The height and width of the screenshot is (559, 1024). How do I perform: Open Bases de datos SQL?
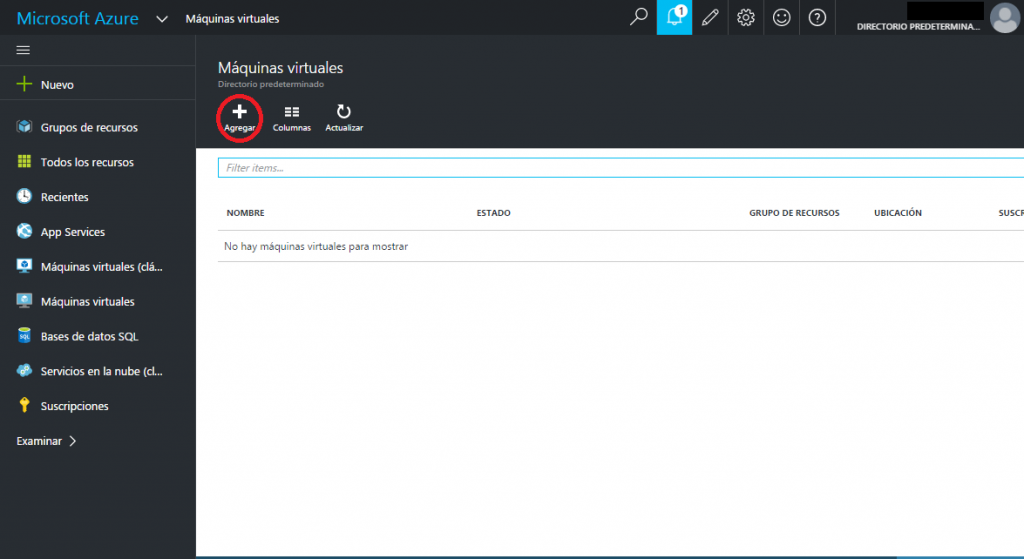[88, 336]
